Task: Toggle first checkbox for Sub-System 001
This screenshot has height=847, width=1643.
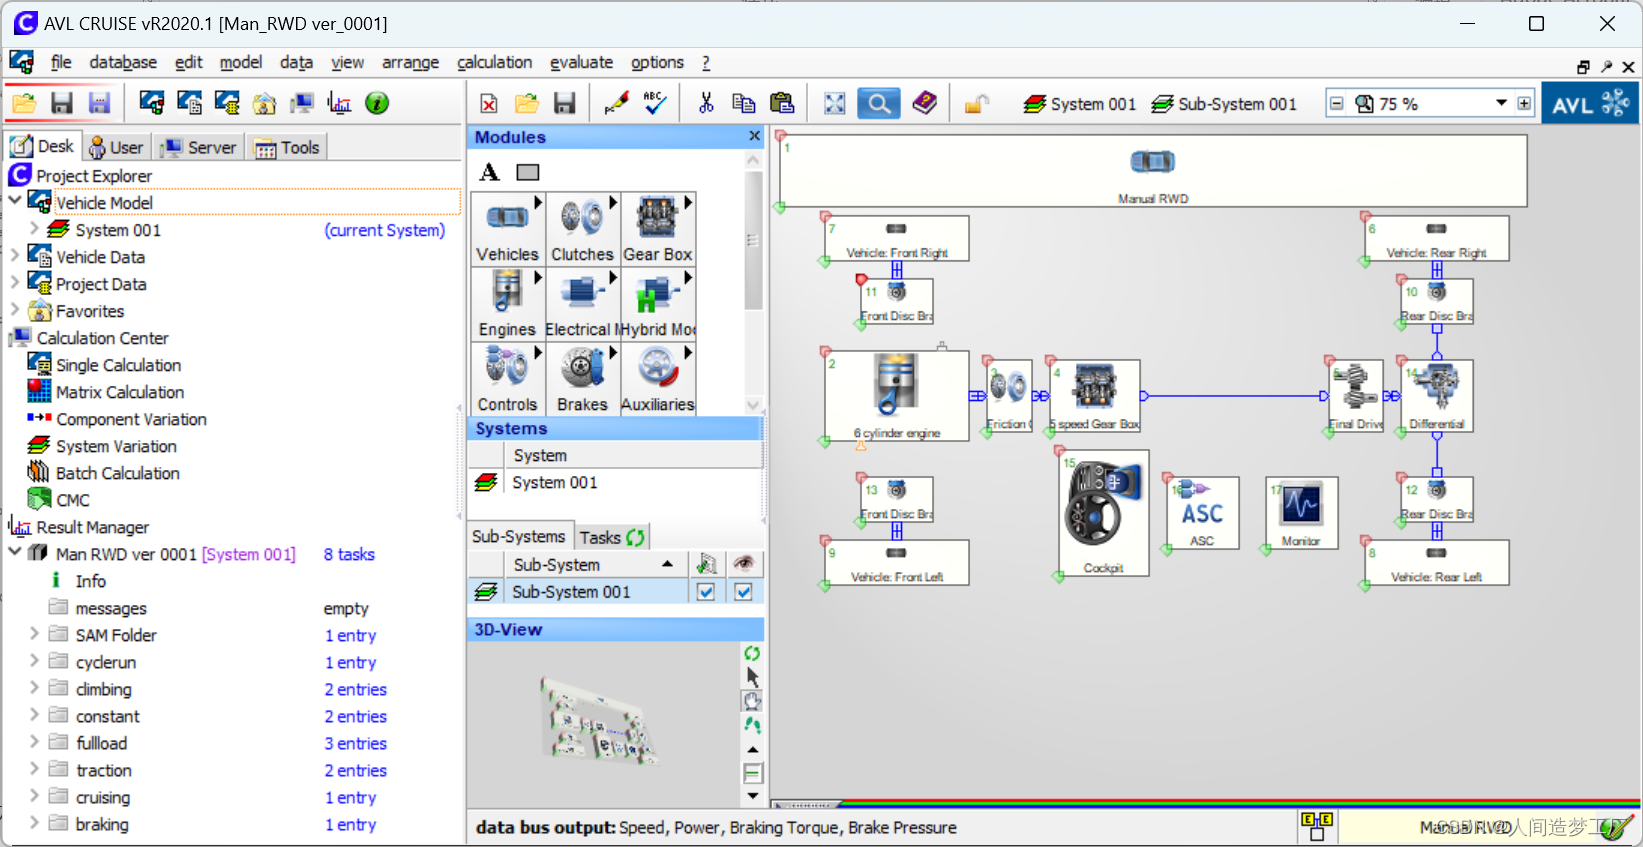Action: coord(706,592)
